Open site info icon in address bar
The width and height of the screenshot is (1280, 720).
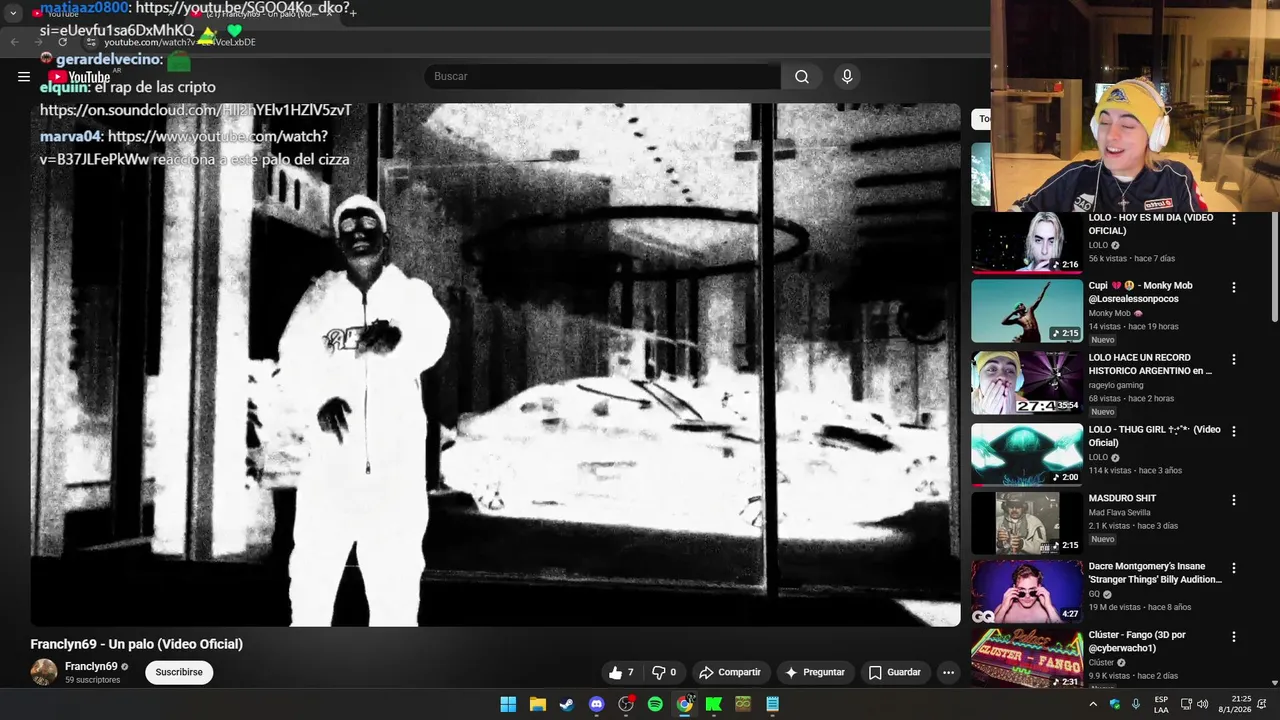coord(91,42)
